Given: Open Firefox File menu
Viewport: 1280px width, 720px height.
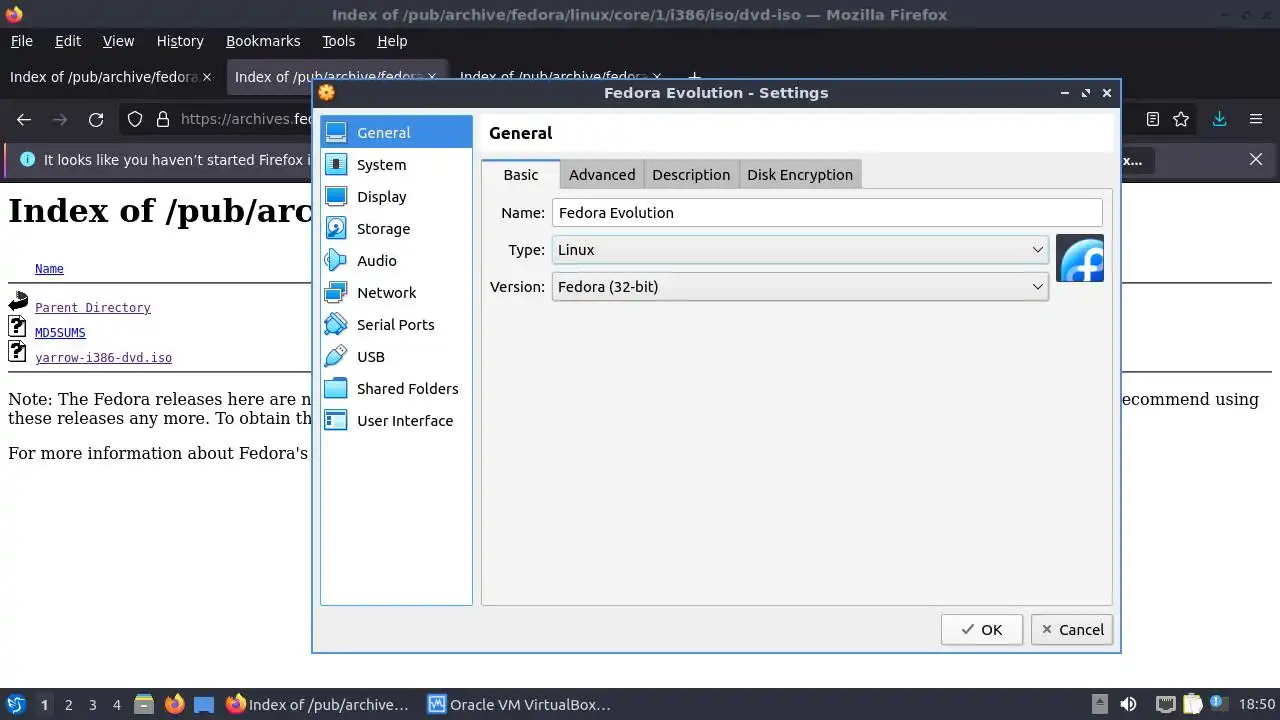Looking at the screenshot, I should coord(21,41).
